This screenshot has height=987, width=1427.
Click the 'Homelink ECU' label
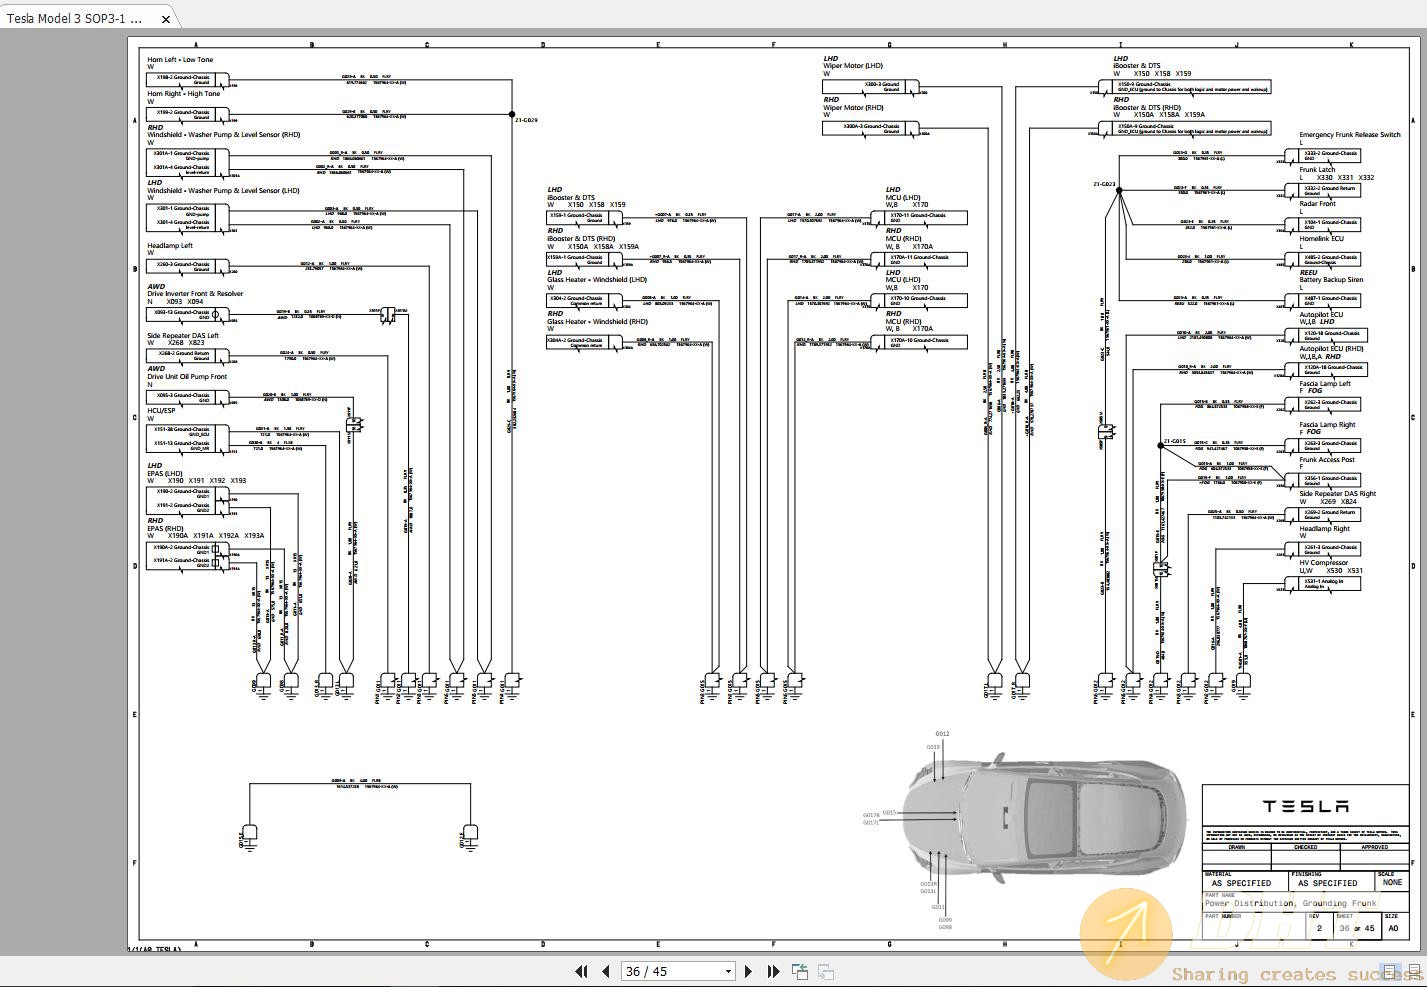1321,239
